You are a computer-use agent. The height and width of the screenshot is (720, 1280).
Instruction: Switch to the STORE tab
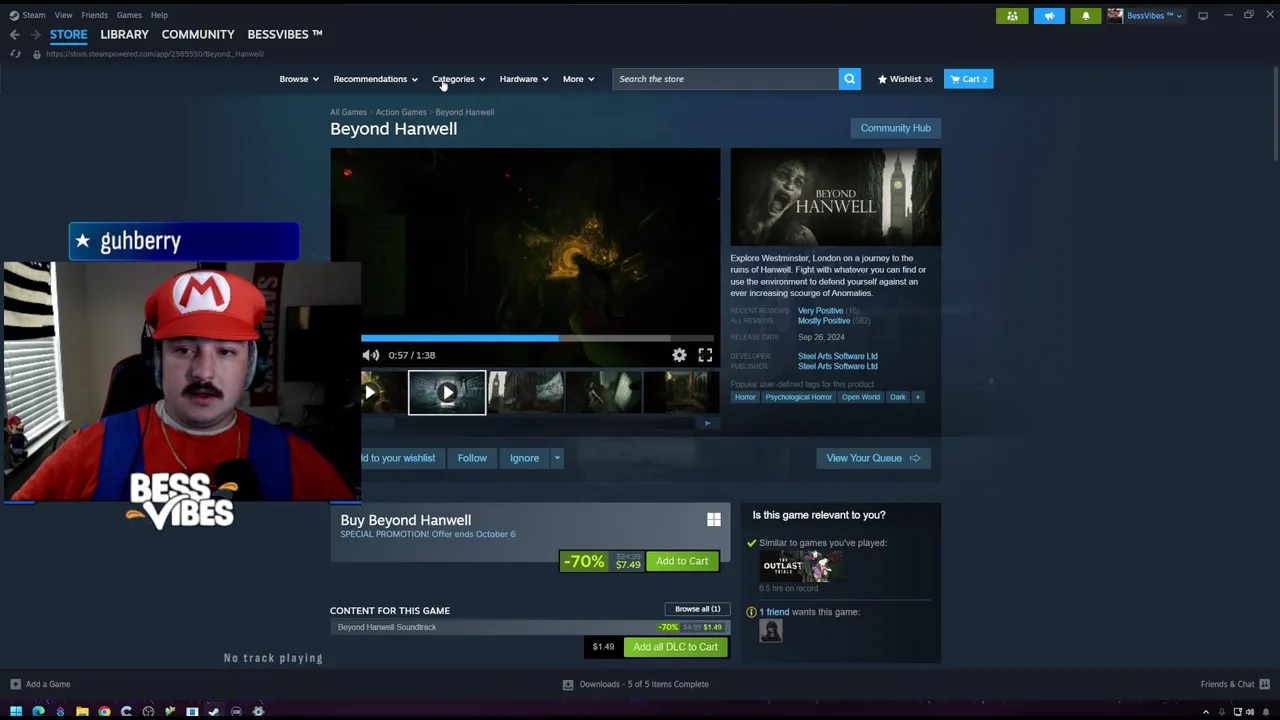(69, 34)
